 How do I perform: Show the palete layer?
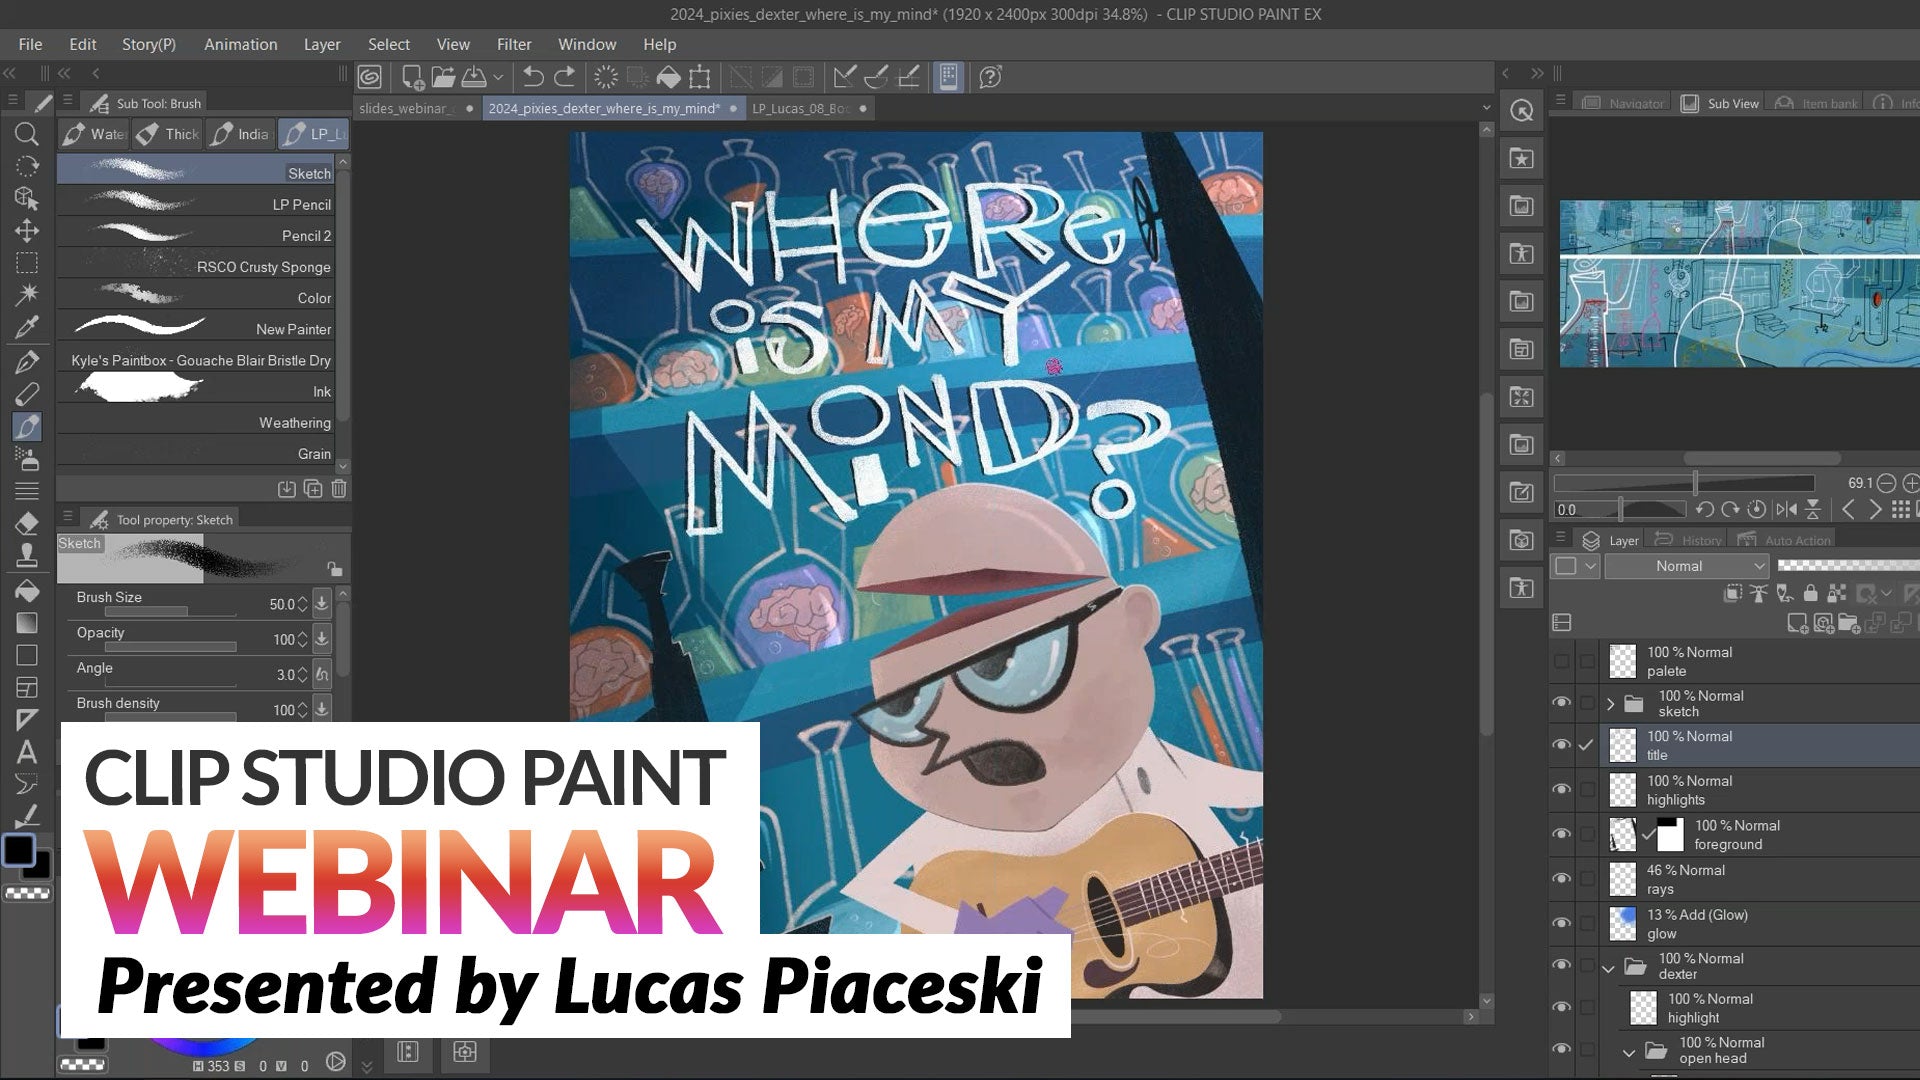1561,661
